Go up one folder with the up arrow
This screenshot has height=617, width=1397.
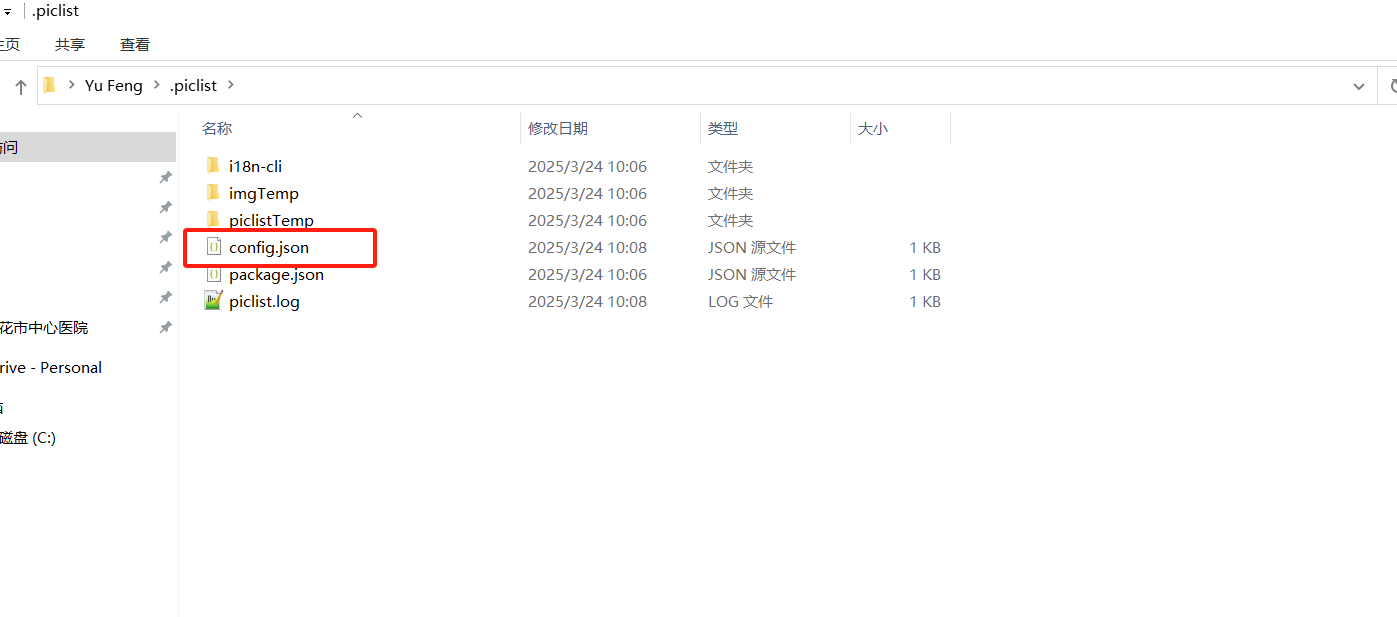20,87
